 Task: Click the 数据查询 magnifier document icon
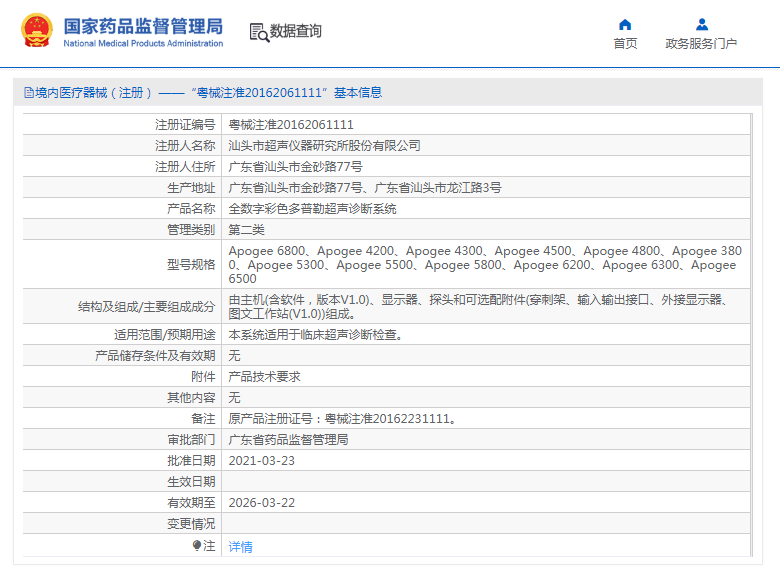259,32
